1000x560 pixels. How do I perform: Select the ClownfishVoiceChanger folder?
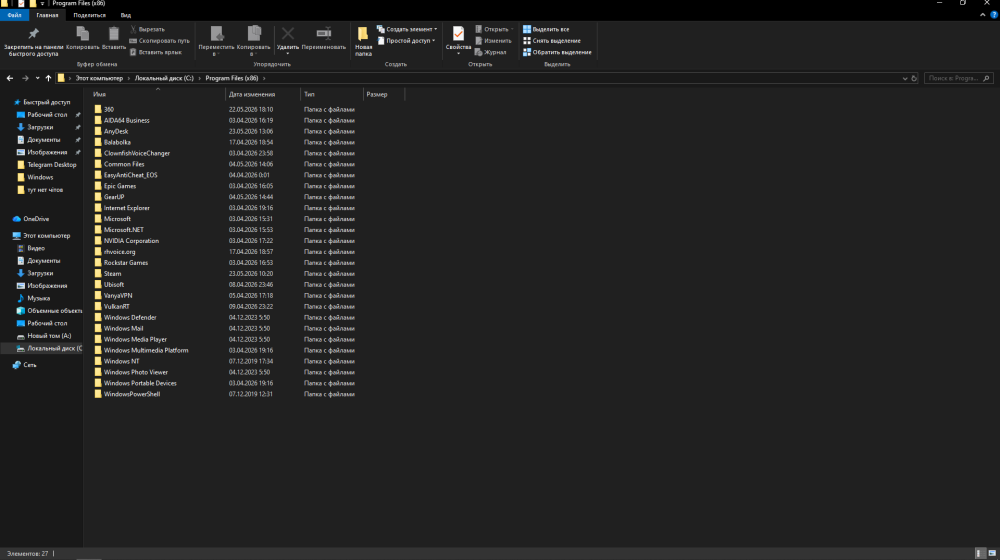pos(137,154)
